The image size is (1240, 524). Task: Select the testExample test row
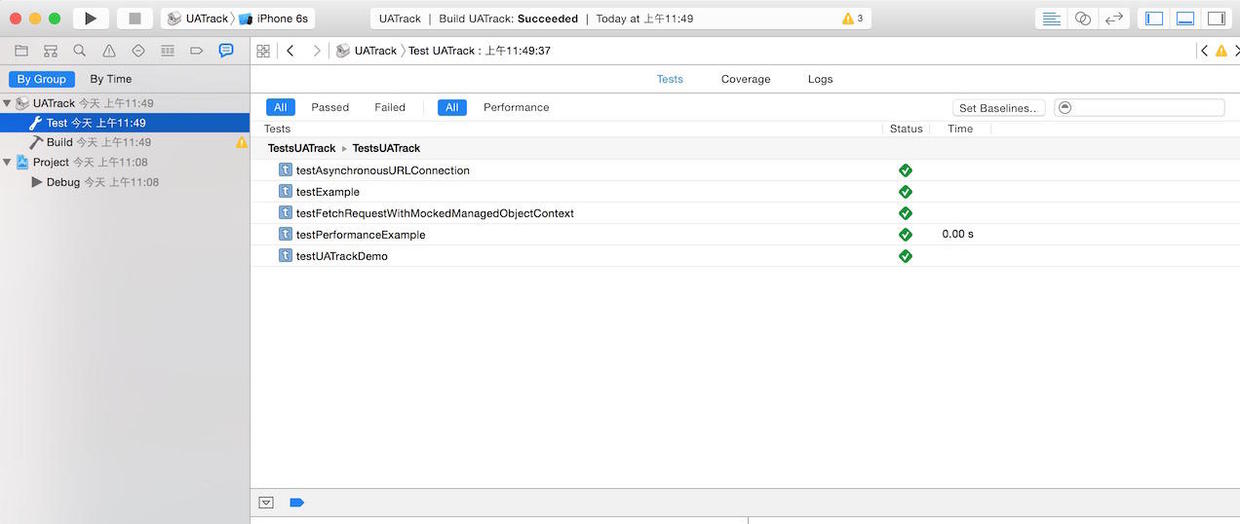[x=745, y=192]
